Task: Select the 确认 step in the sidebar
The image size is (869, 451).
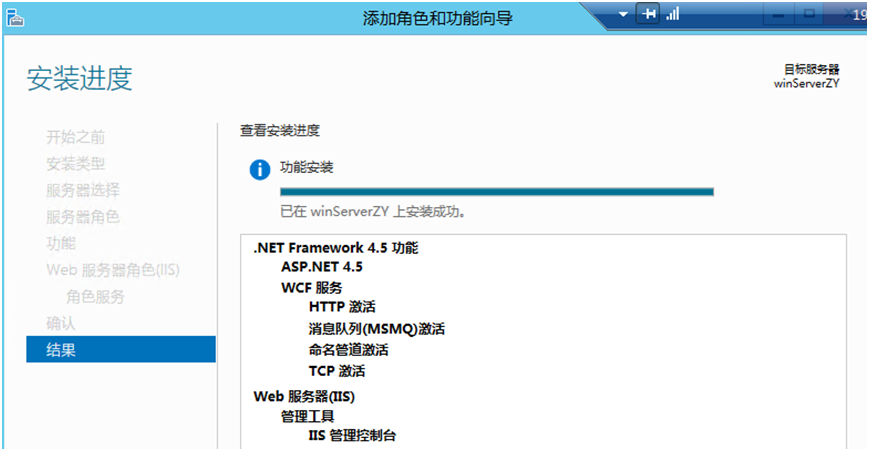Action: point(60,323)
